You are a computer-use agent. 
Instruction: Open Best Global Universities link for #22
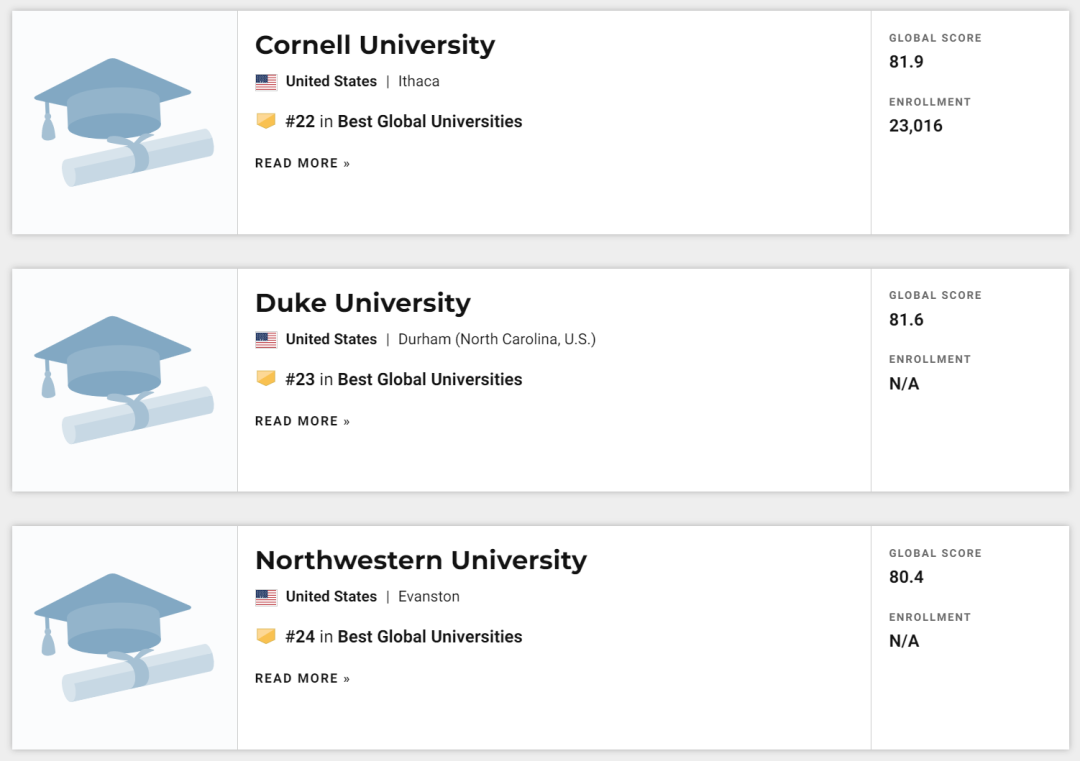pyautogui.click(x=430, y=121)
